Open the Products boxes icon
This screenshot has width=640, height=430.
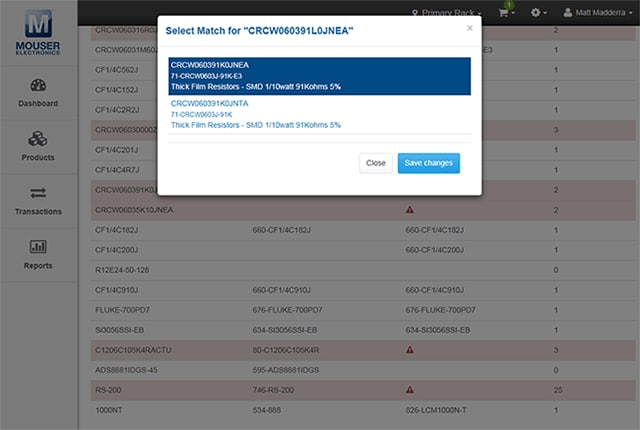pyautogui.click(x=38, y=139)
